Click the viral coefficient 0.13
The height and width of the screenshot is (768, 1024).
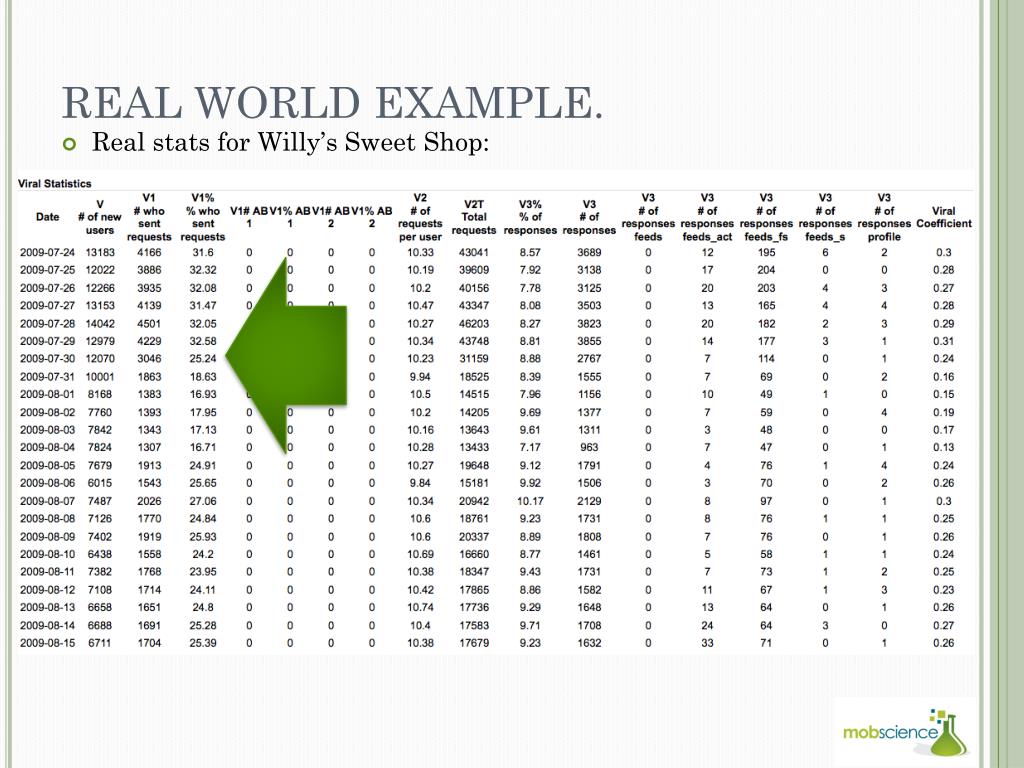pyautogui.click(x=944, y=447)
